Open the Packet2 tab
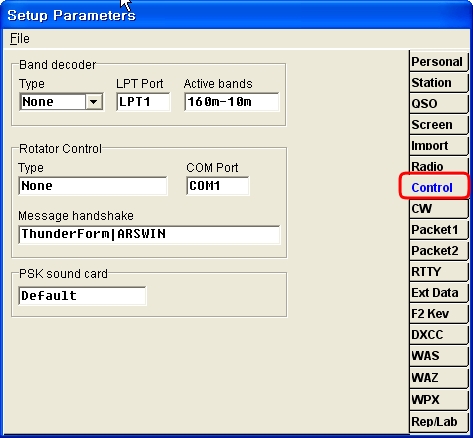Image resolution: width=473 pixels, height=438 pixels. click(438, 251)
